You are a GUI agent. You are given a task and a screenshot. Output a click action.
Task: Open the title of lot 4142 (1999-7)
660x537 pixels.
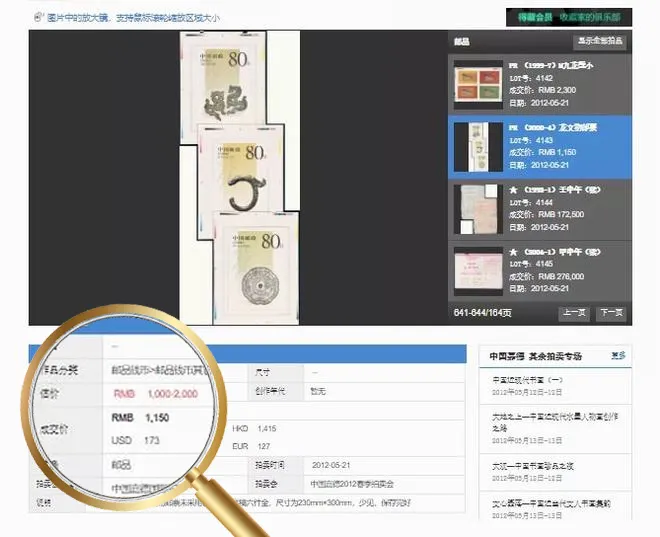551,66
